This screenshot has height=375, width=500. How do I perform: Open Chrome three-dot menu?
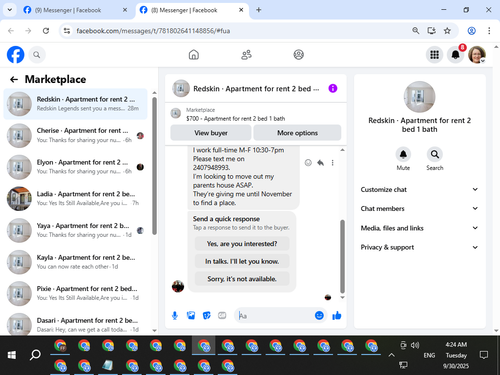click(x=489, y=31)
